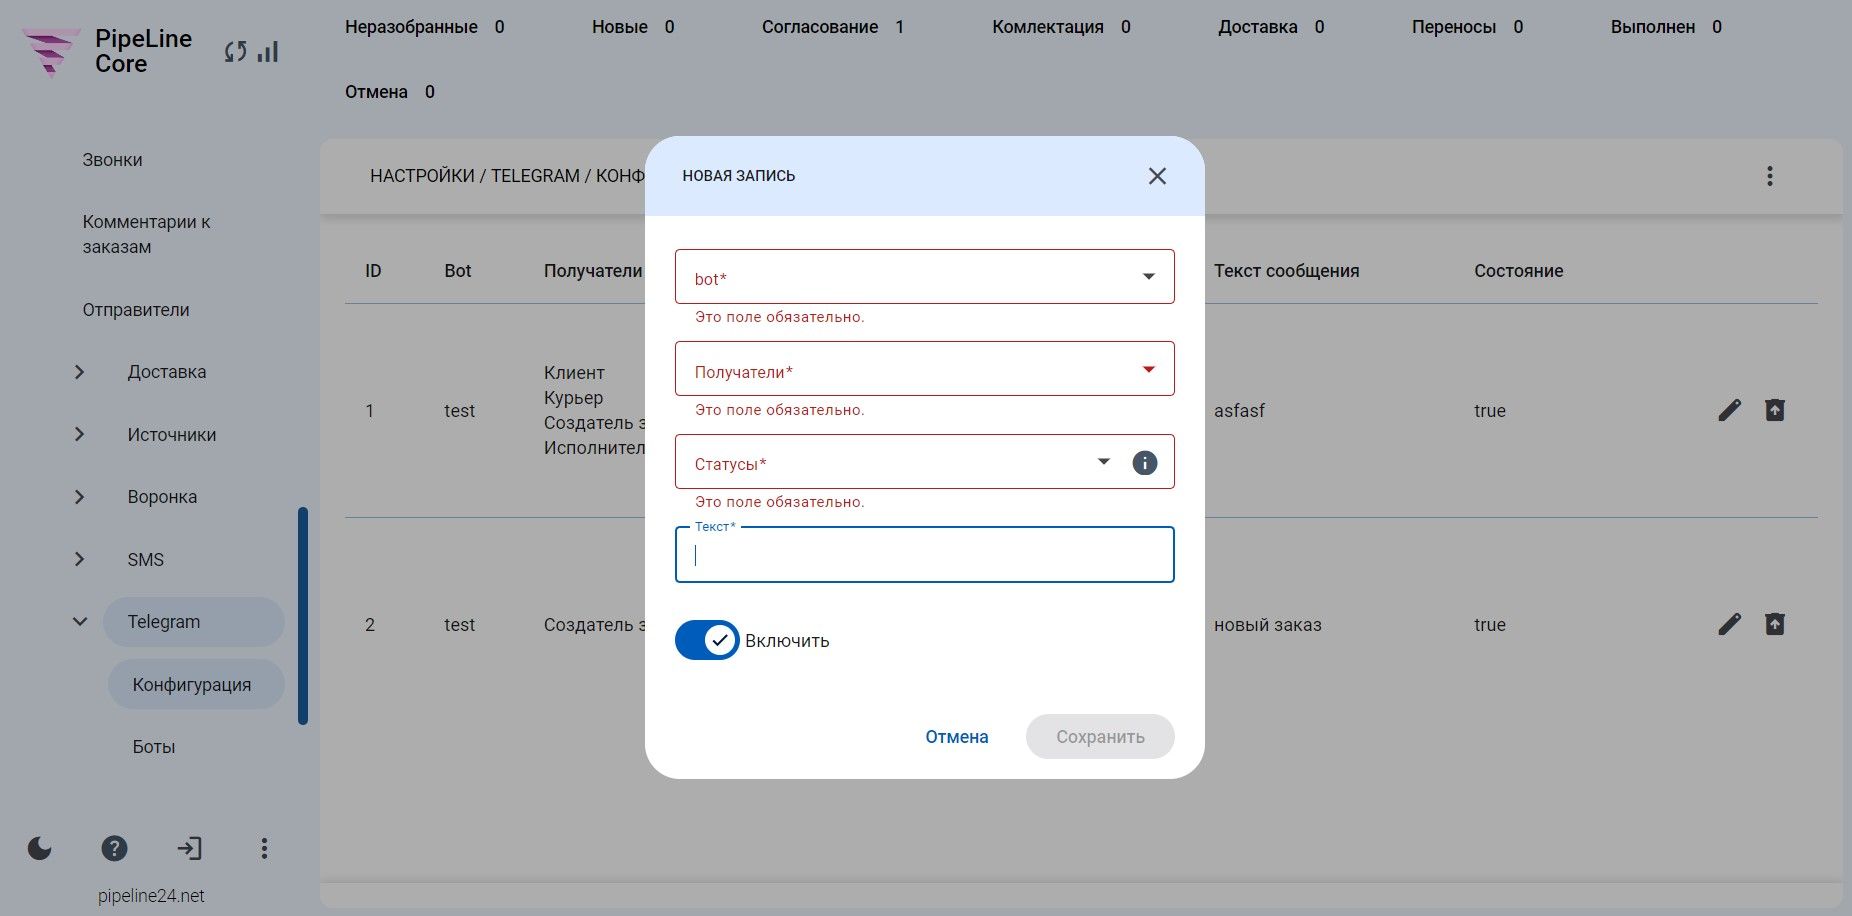This screenshot has height=916, width=1852.
Task: Click the logout icon in sidebar
Action: (189, 849)
